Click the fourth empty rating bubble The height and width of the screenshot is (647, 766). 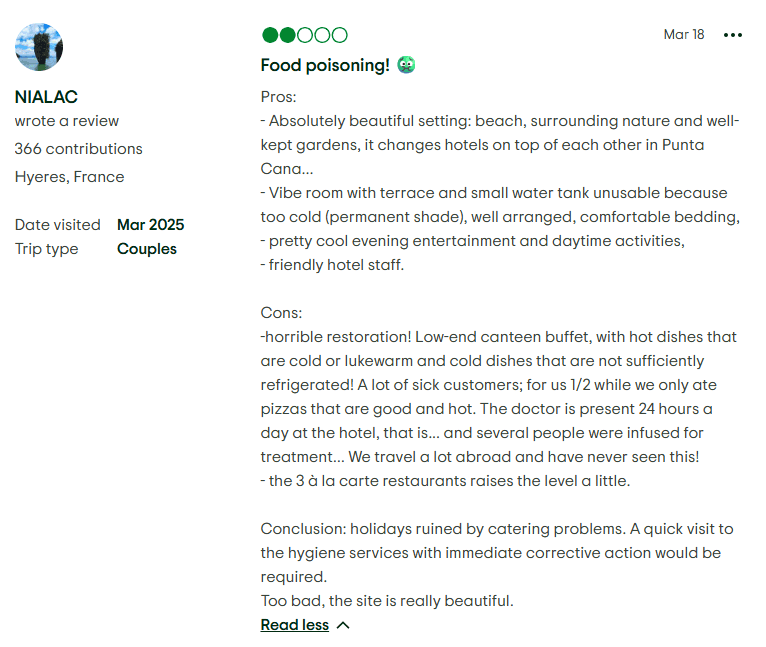[x=322, y=35]
